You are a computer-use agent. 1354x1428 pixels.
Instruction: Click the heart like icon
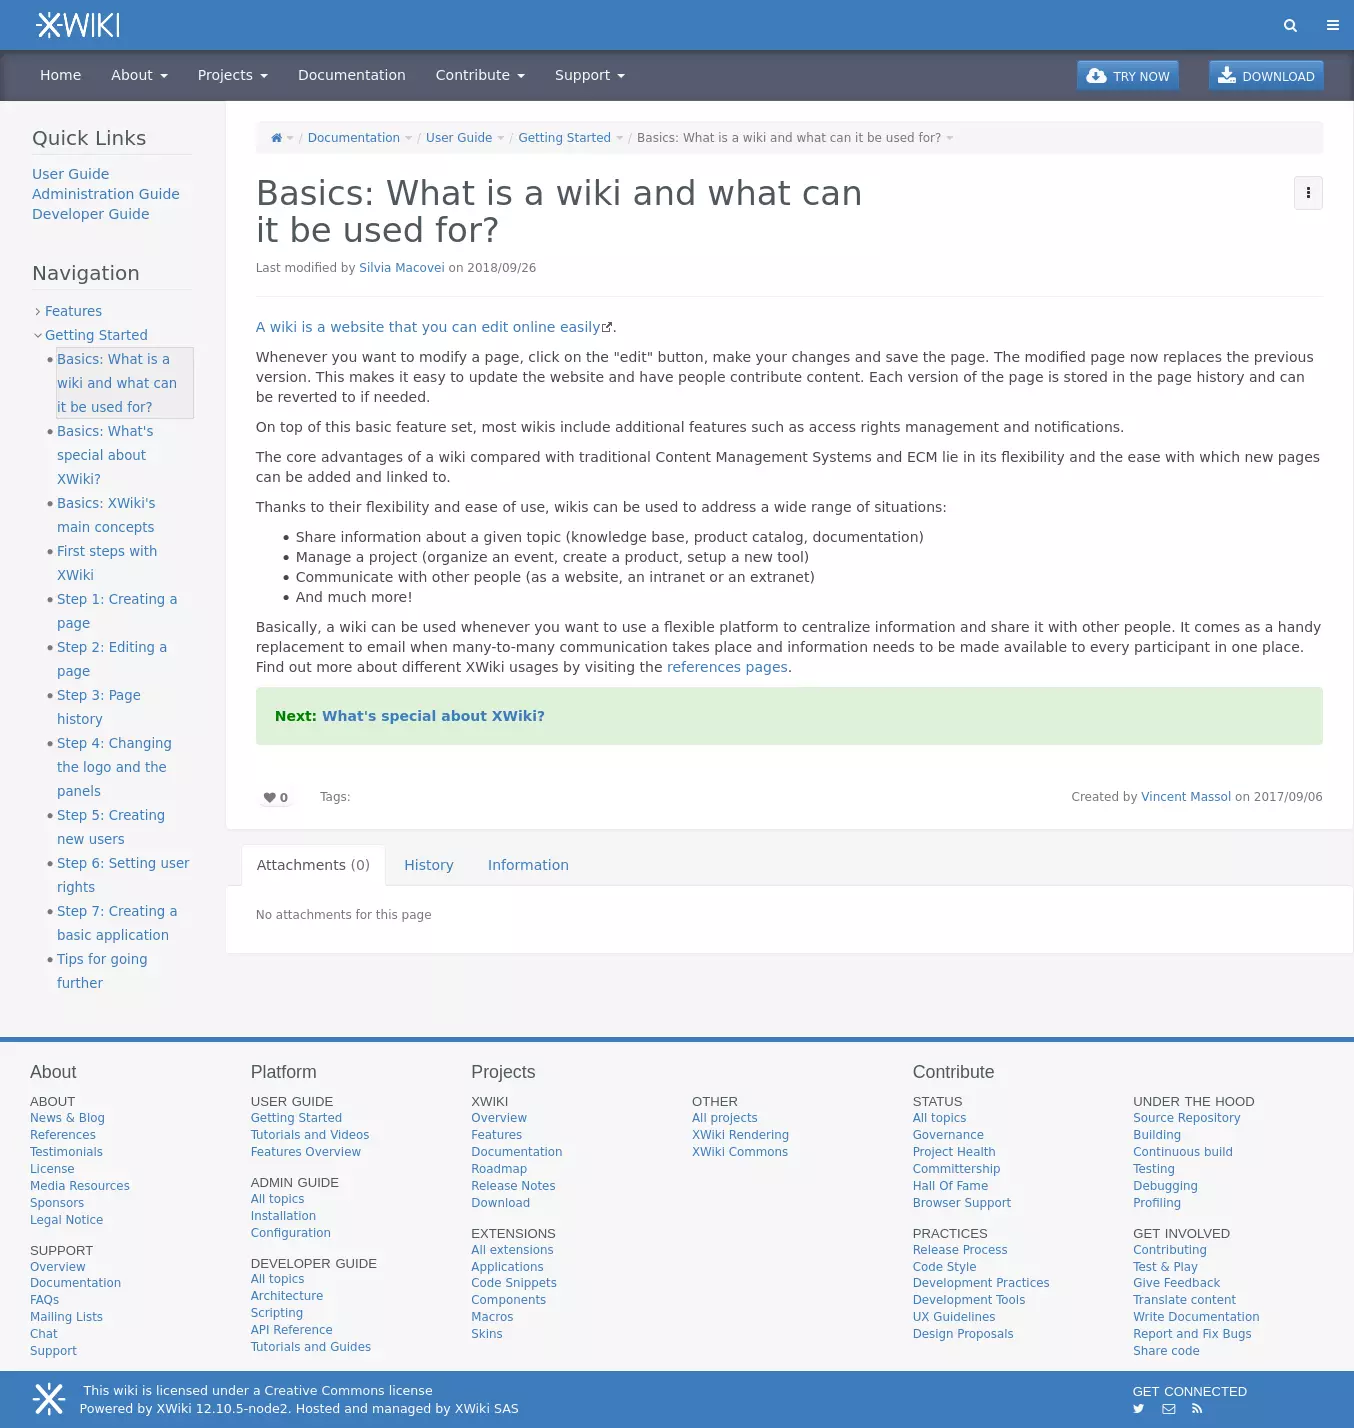(x=269, y=797)
